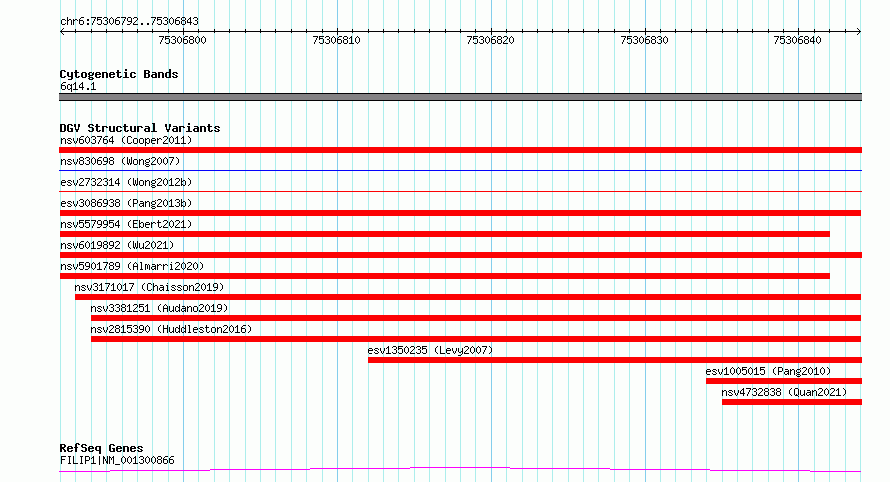The width and height of the screenshot is (890, 482).
Task: Click the nsv3171017 red bar
Action: point(468,297)
